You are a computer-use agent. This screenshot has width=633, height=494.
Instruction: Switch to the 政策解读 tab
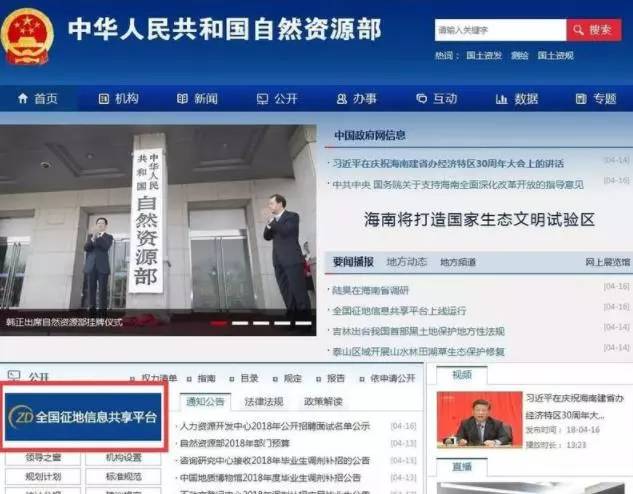(x=323, y=402)
